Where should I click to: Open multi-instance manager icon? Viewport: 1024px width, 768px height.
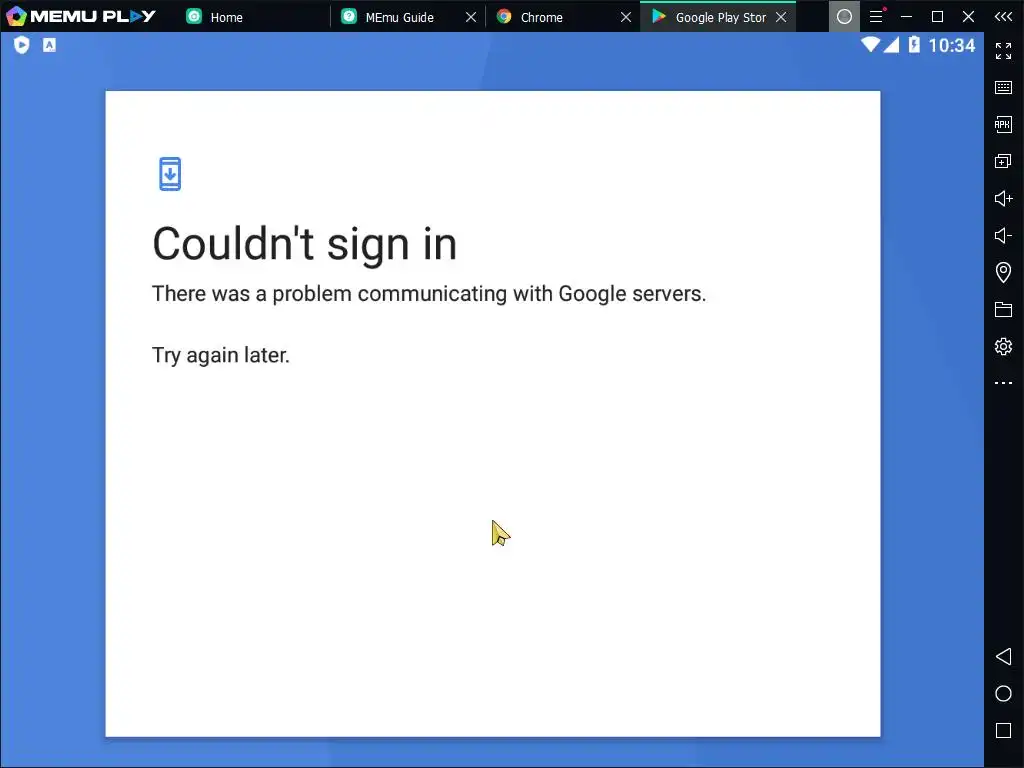pos(1003,161)
